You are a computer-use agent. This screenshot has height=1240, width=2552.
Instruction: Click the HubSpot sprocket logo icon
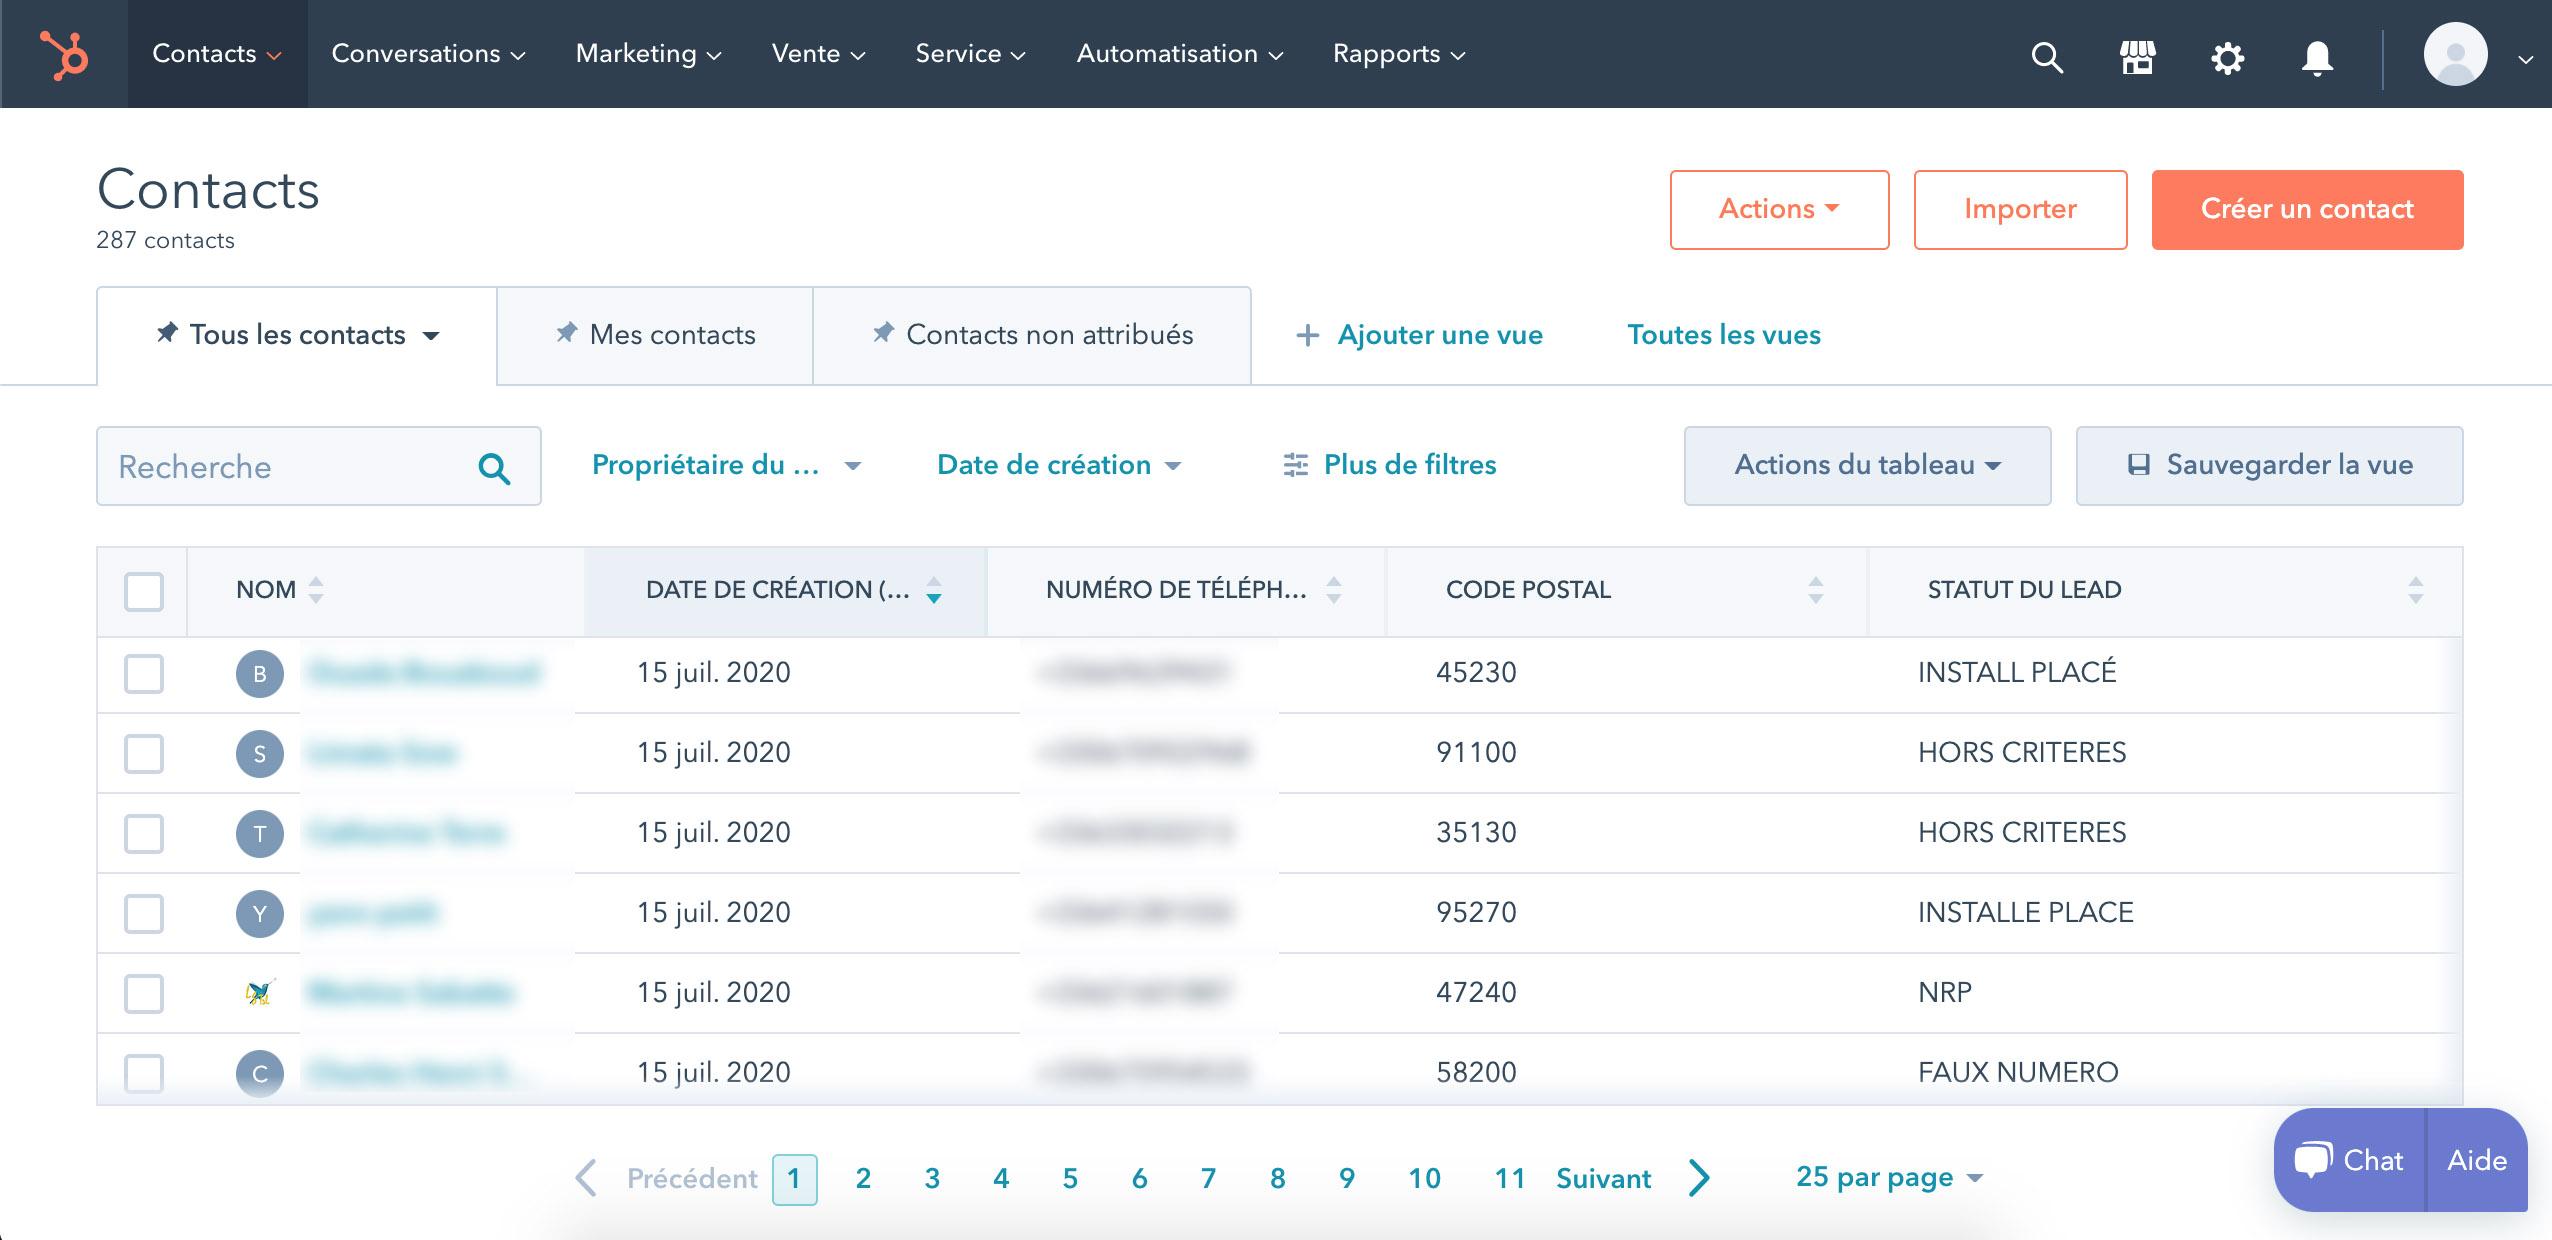click(63, 54)
